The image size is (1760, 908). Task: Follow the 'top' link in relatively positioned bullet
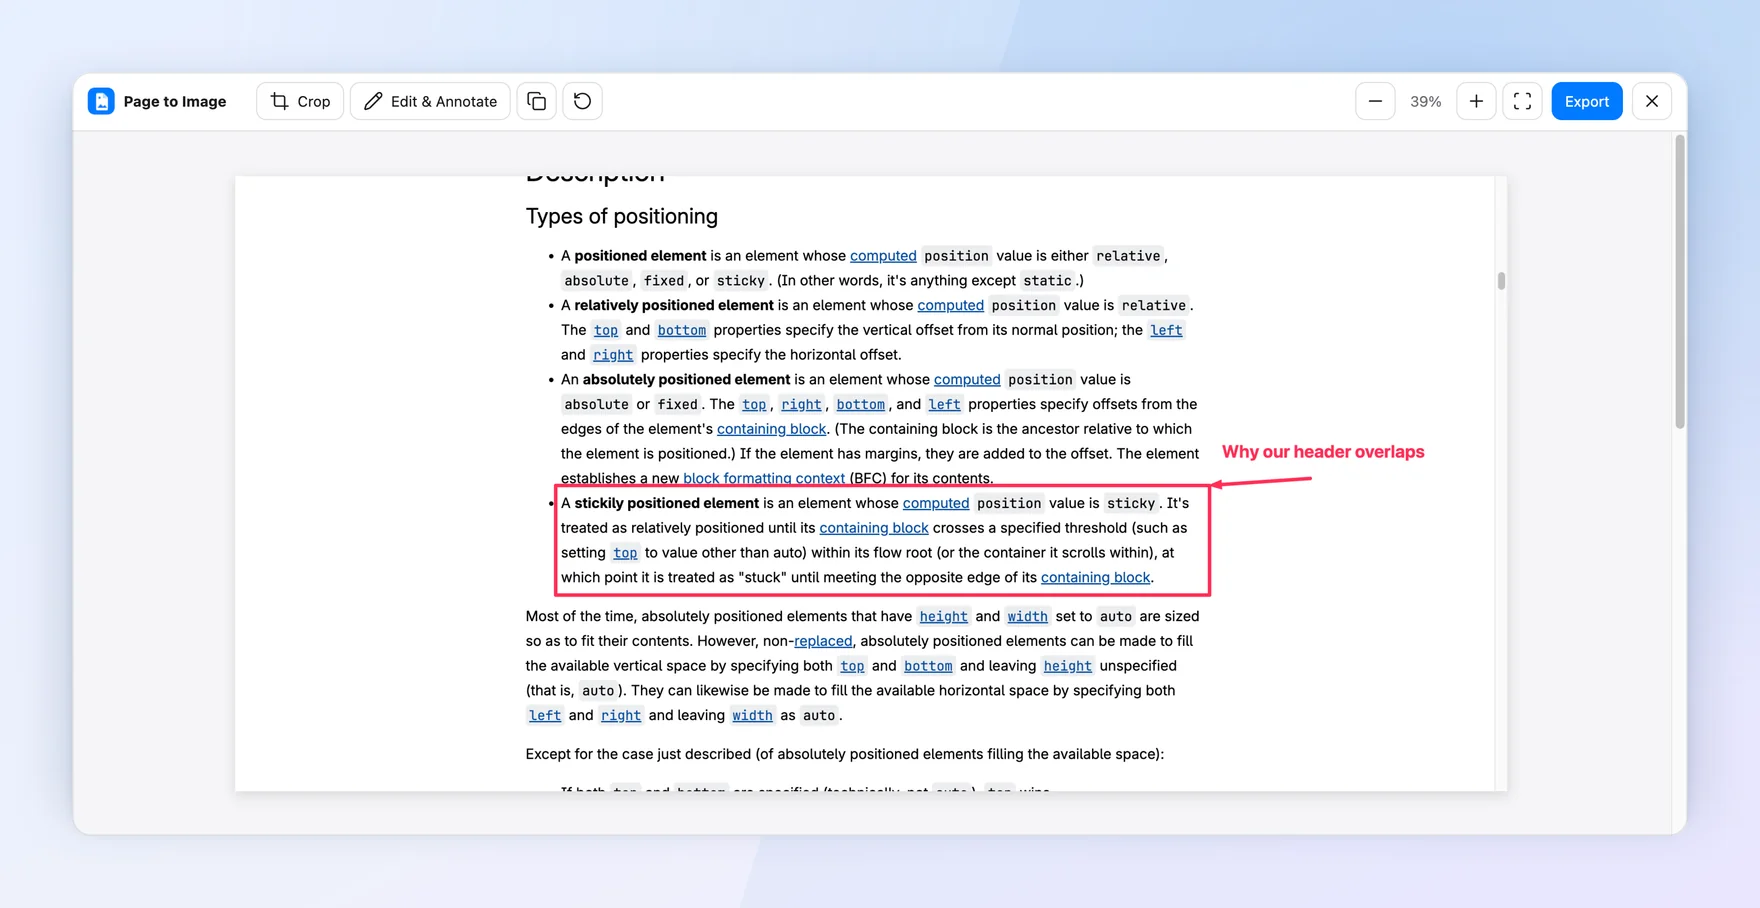[x=606, y=330]
